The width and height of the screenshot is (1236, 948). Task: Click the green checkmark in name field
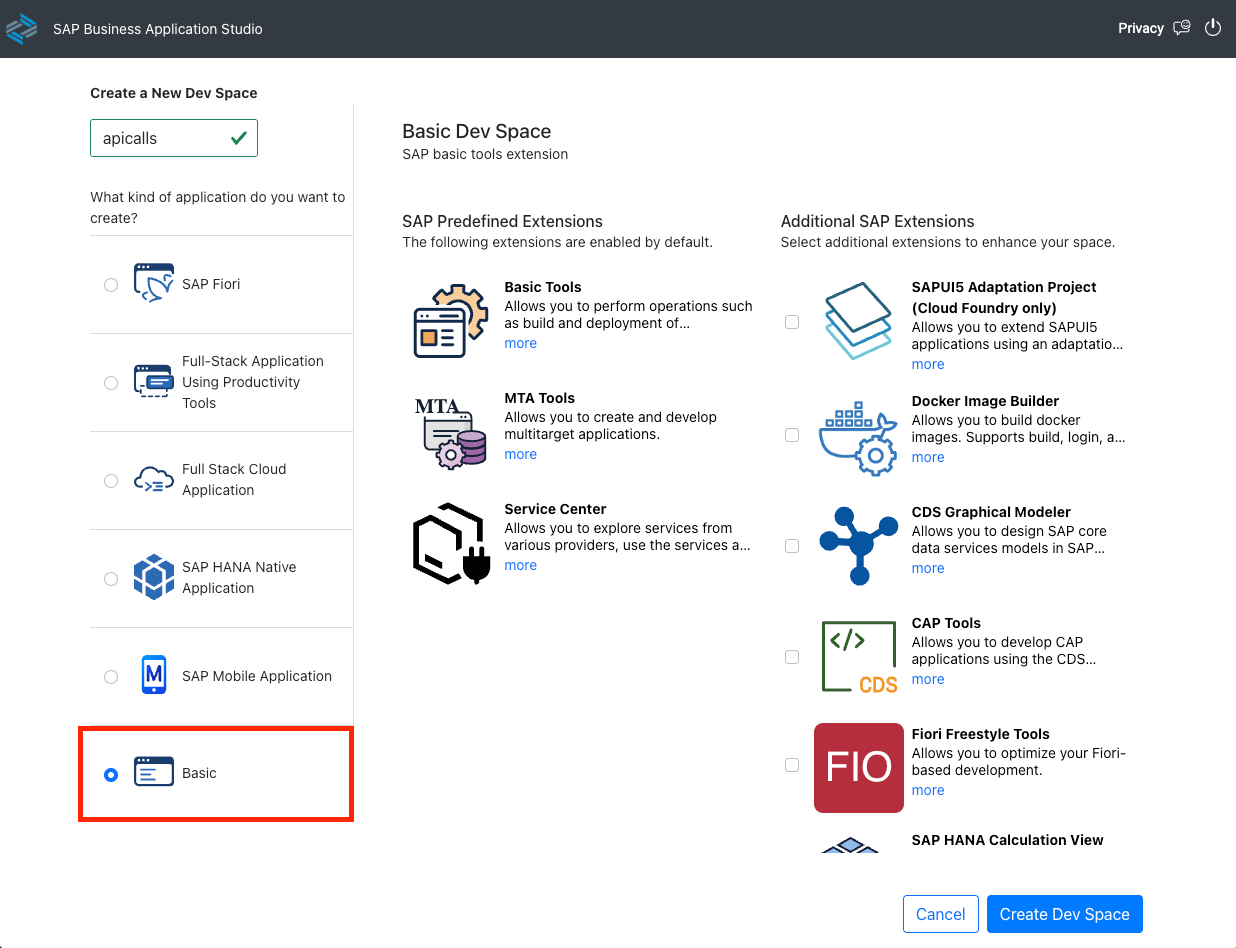tap(238, 139)
